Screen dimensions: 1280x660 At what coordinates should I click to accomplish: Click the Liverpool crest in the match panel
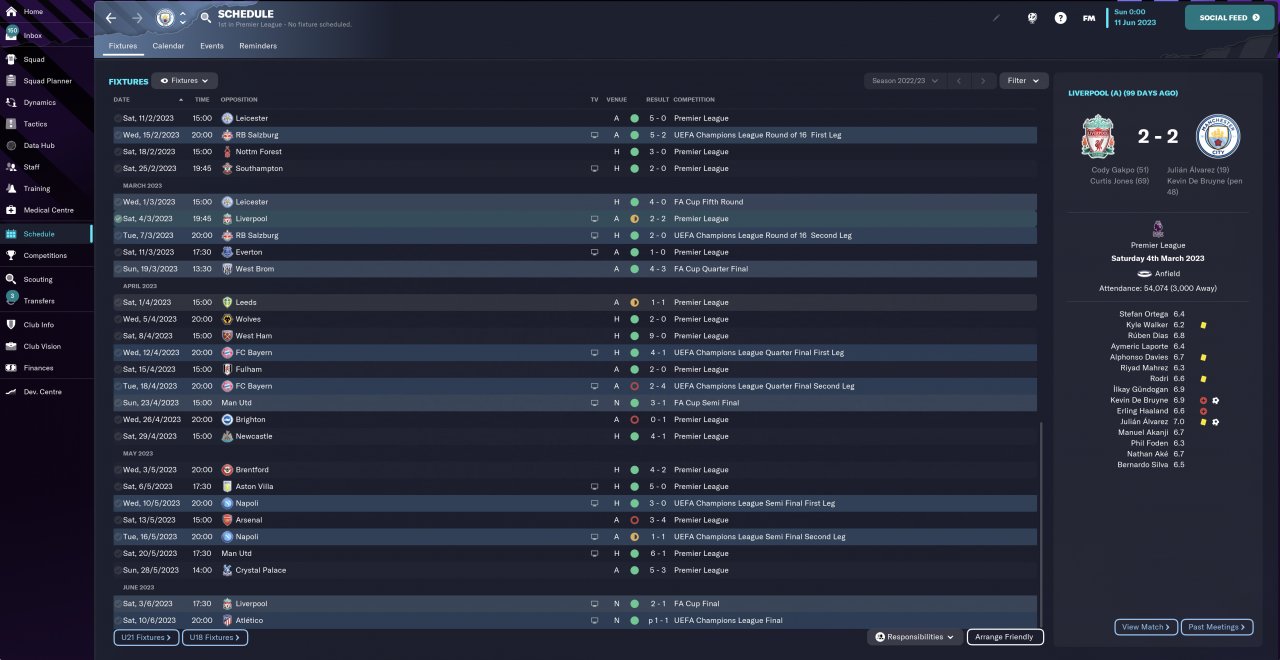pyautogui.click(x=1100, y=137)
